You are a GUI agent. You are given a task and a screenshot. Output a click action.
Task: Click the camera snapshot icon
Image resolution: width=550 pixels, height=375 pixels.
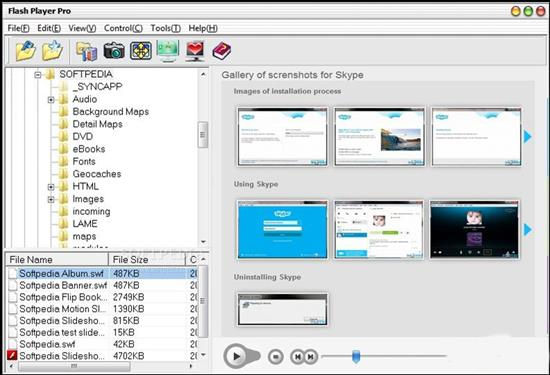click(114, 51)
